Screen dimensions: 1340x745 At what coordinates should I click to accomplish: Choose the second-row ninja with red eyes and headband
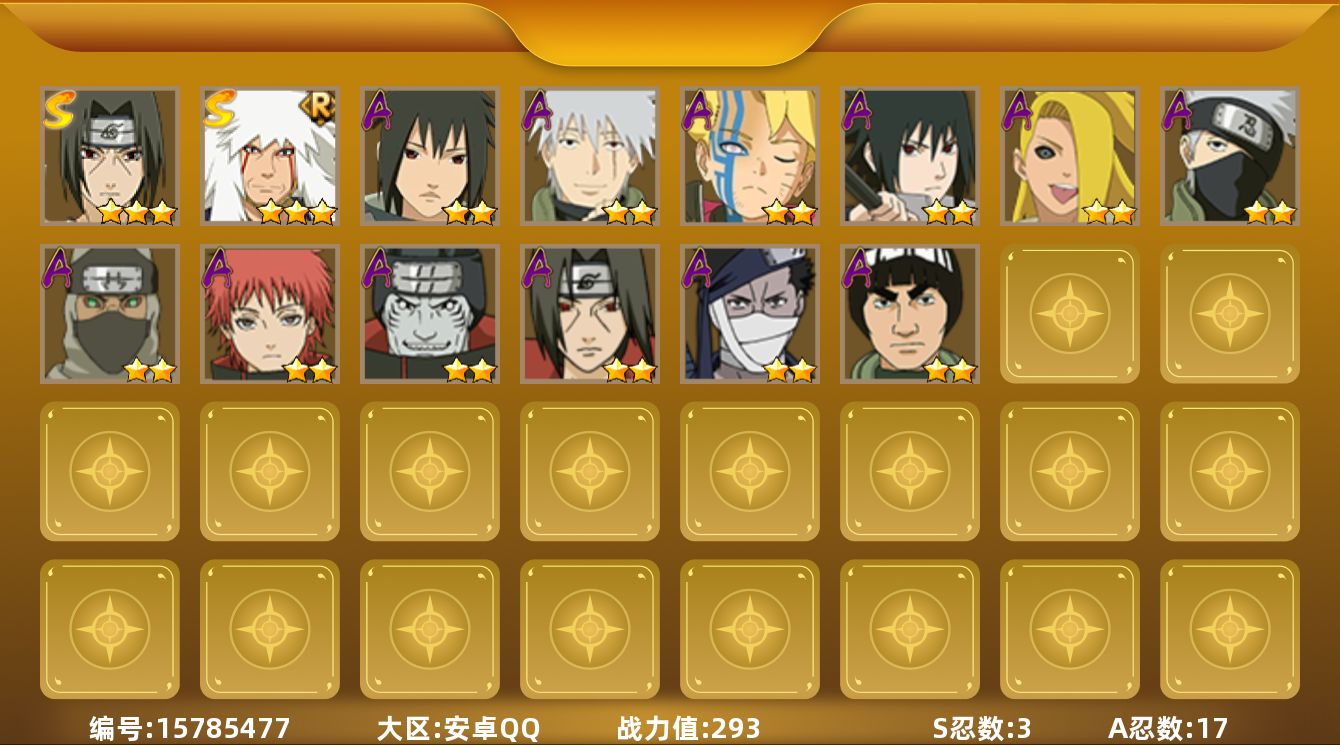point(590,314)
